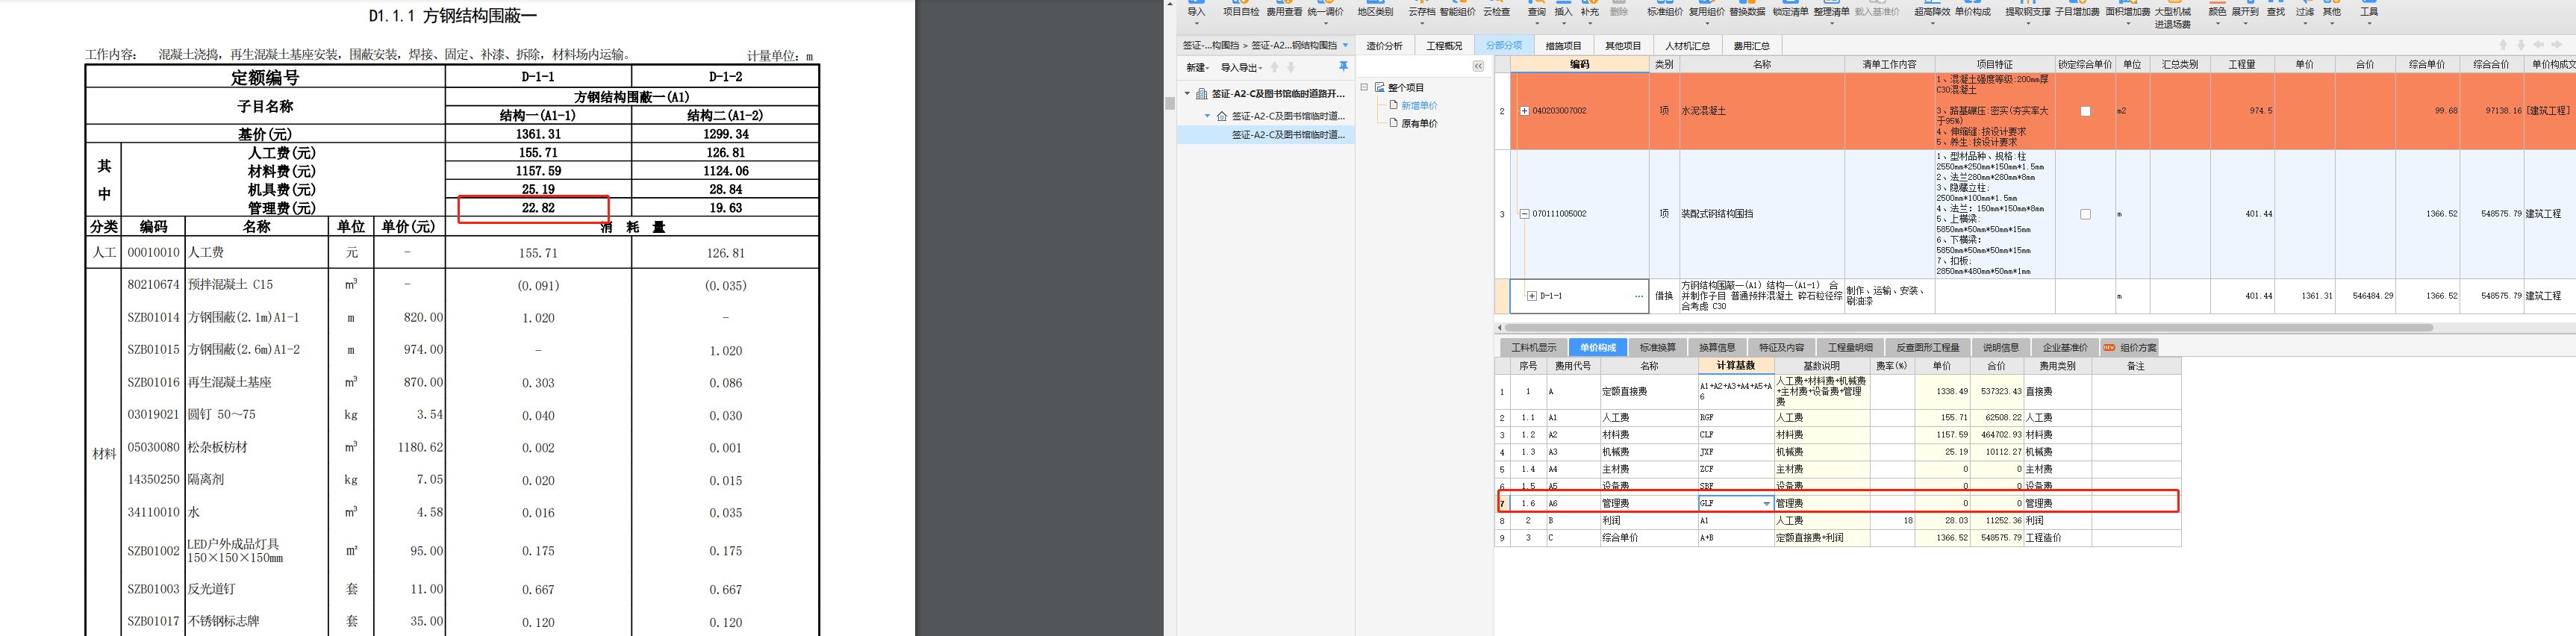Click 插入 toolbar item
The height and width of the screenshot is (636, 2576).
(x=1564, y=12)
